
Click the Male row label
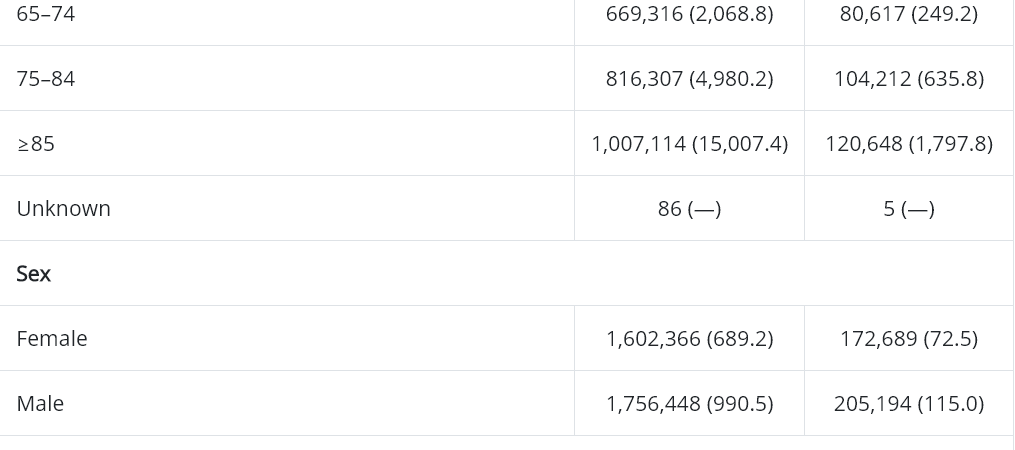coord(40,403)
